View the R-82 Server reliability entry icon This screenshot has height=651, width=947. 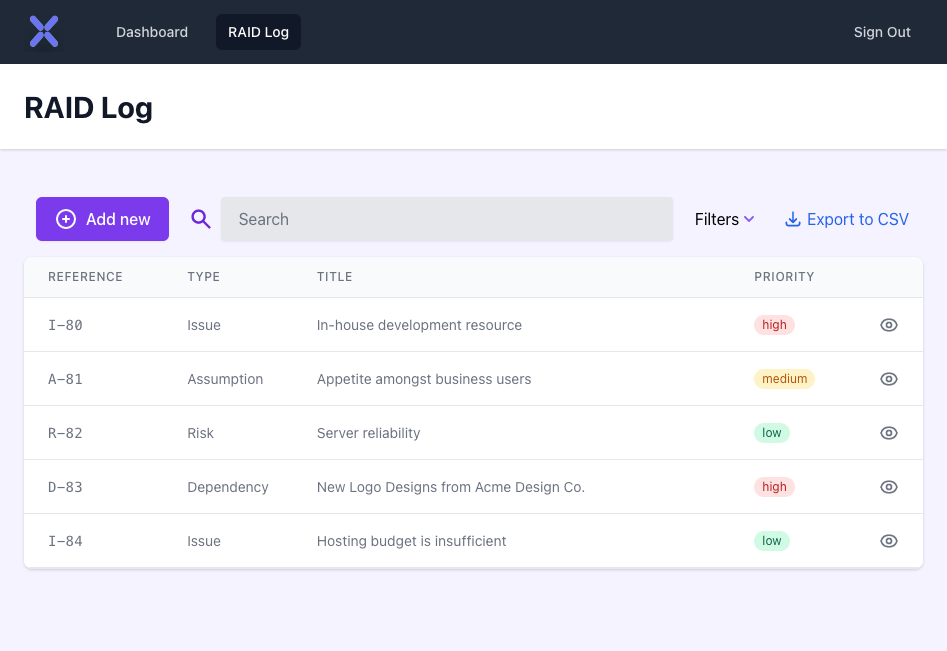888,433
